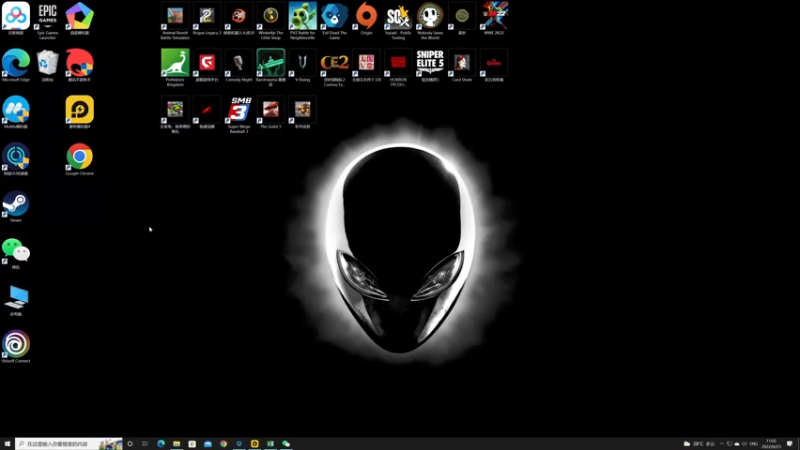This screenshot has width=800, height=450.
Task: Focus the taskbar search box
Action: 69,444
